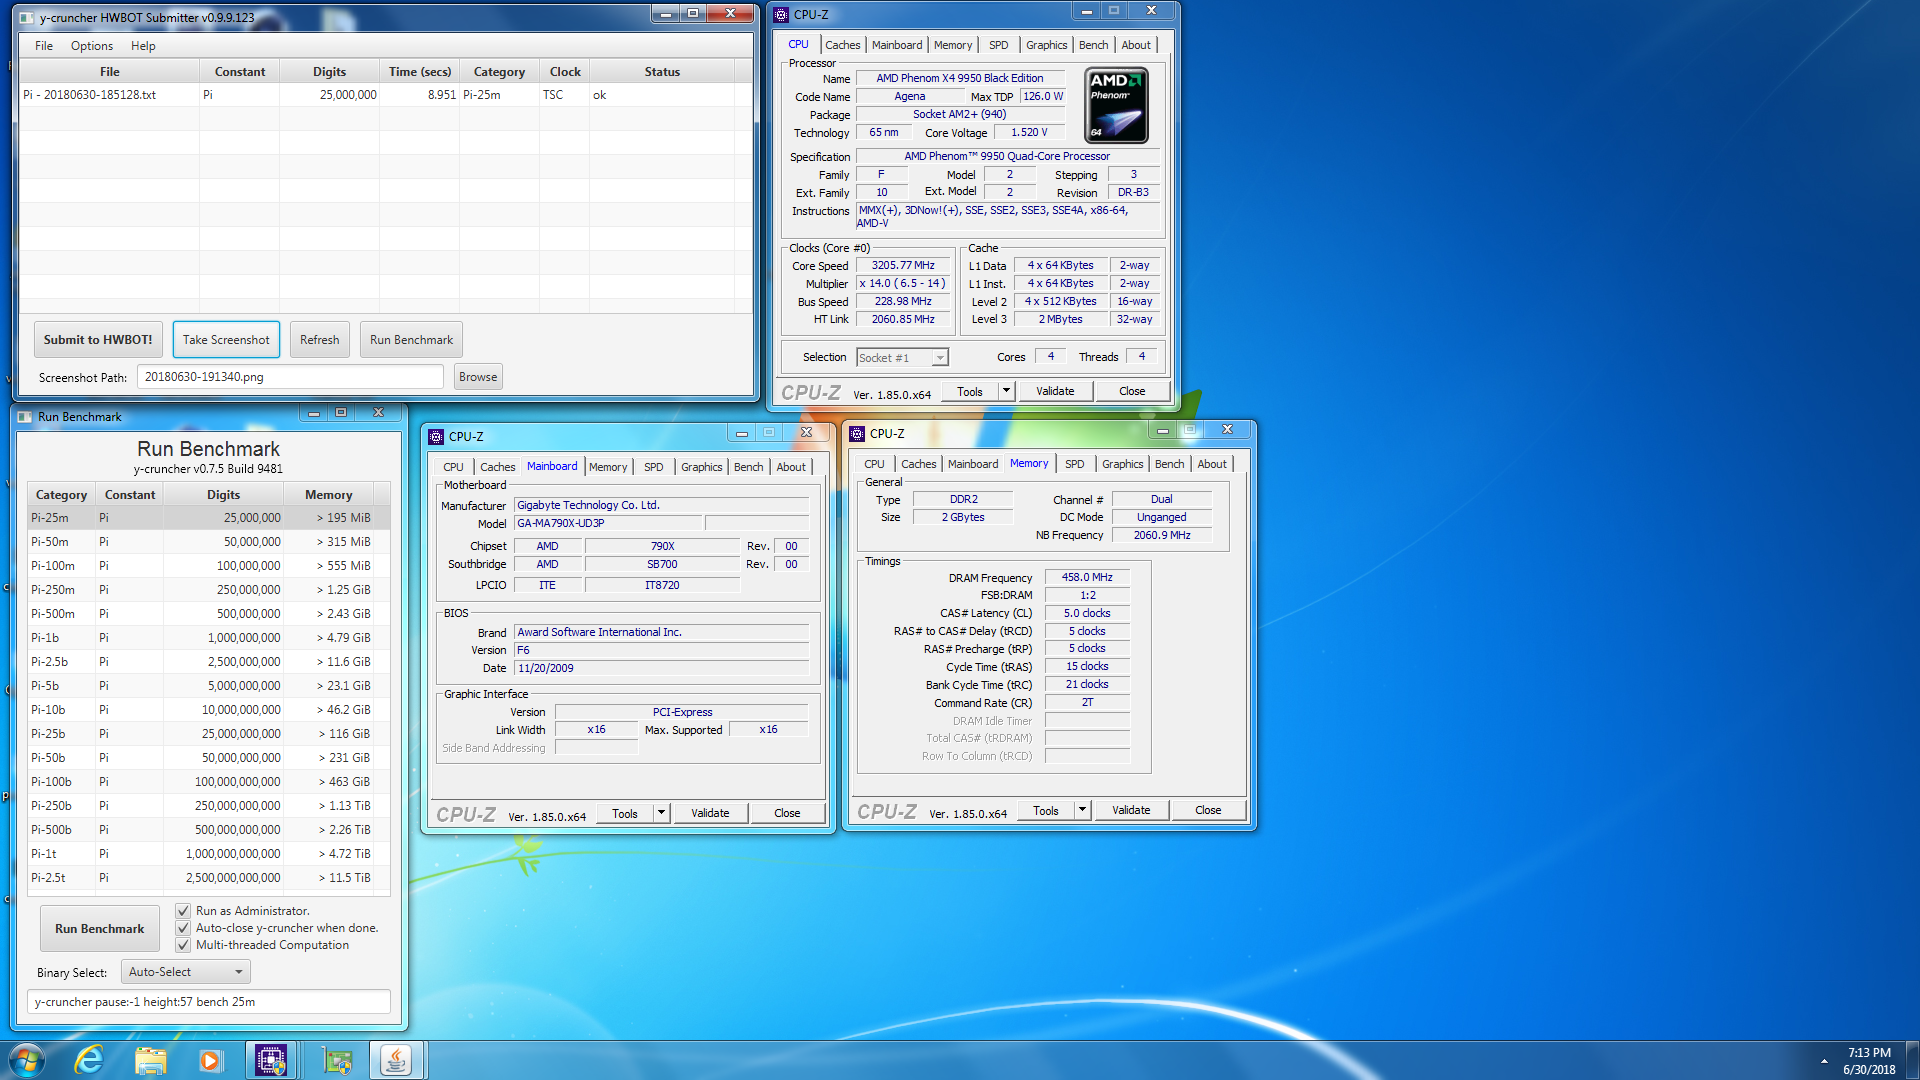Viewport: 1920px width, 1080px height.
Task: Click Close button in Memory CPU-Z window
Action: 1208,810
